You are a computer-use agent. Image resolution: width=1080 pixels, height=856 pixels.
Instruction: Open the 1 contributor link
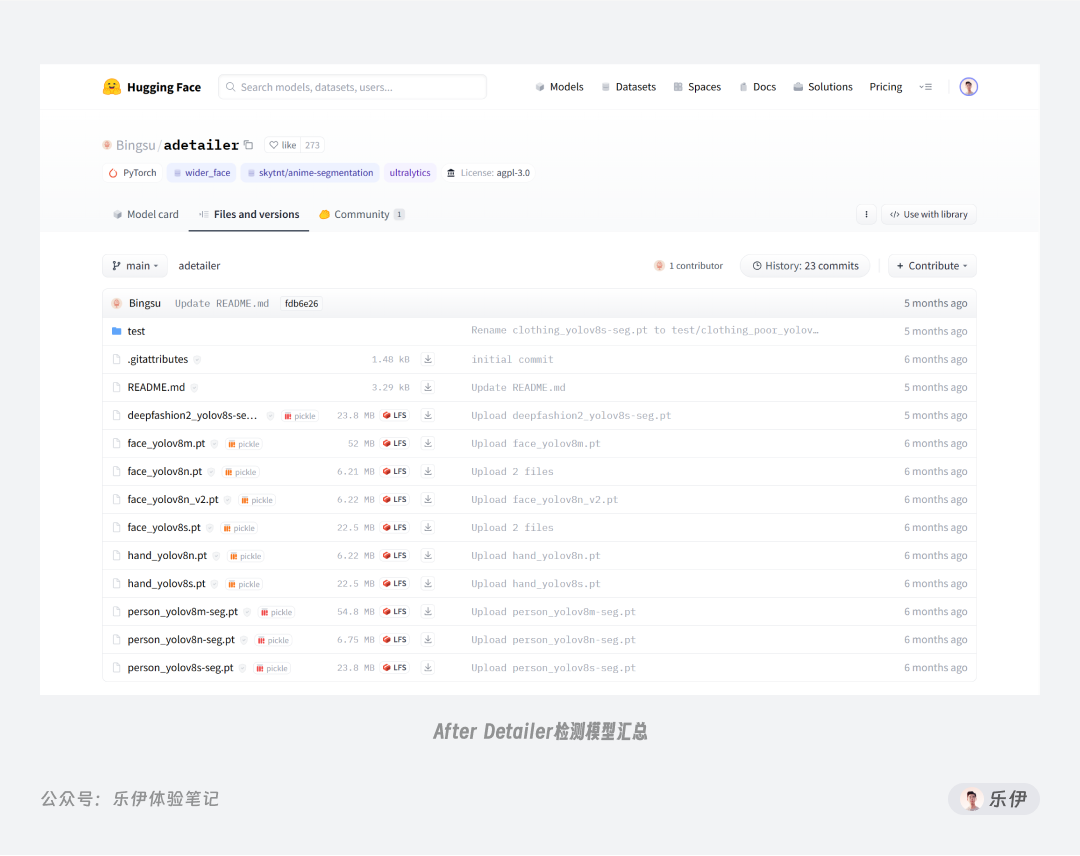tap(689, 266)
